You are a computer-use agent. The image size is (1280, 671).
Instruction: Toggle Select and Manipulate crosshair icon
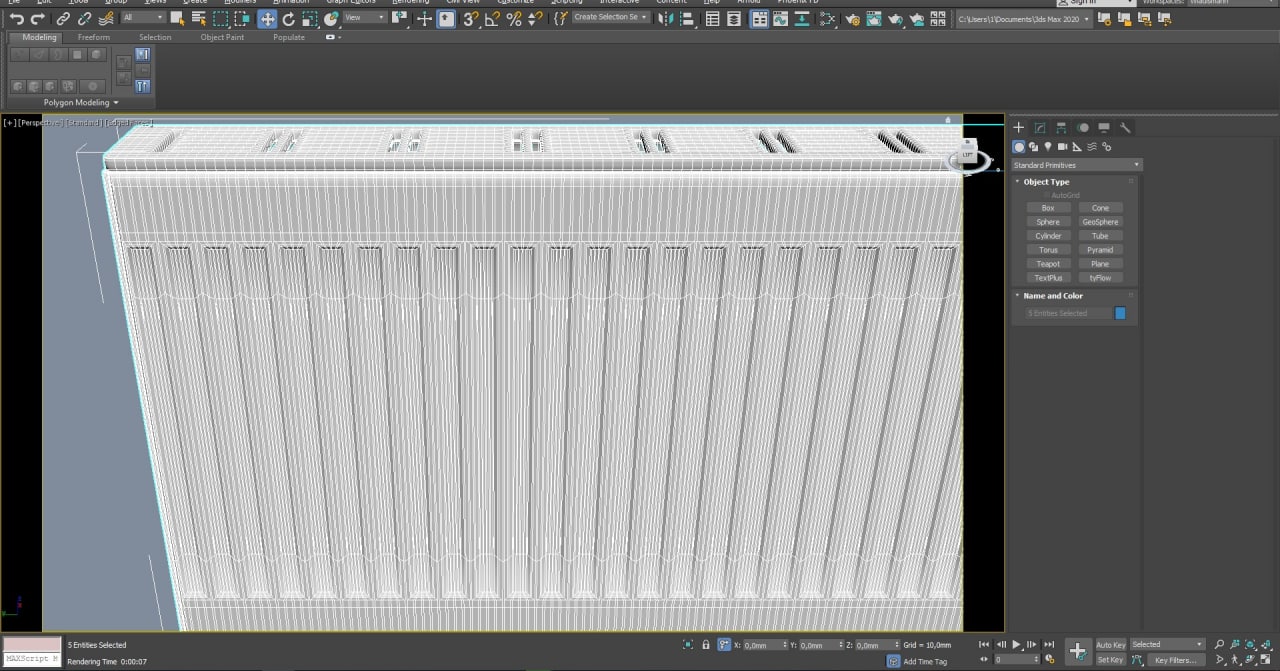point(424,18)
